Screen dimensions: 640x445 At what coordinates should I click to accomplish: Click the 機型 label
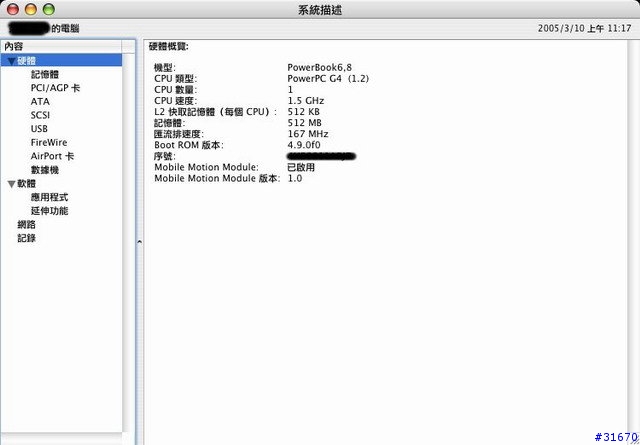165,67
